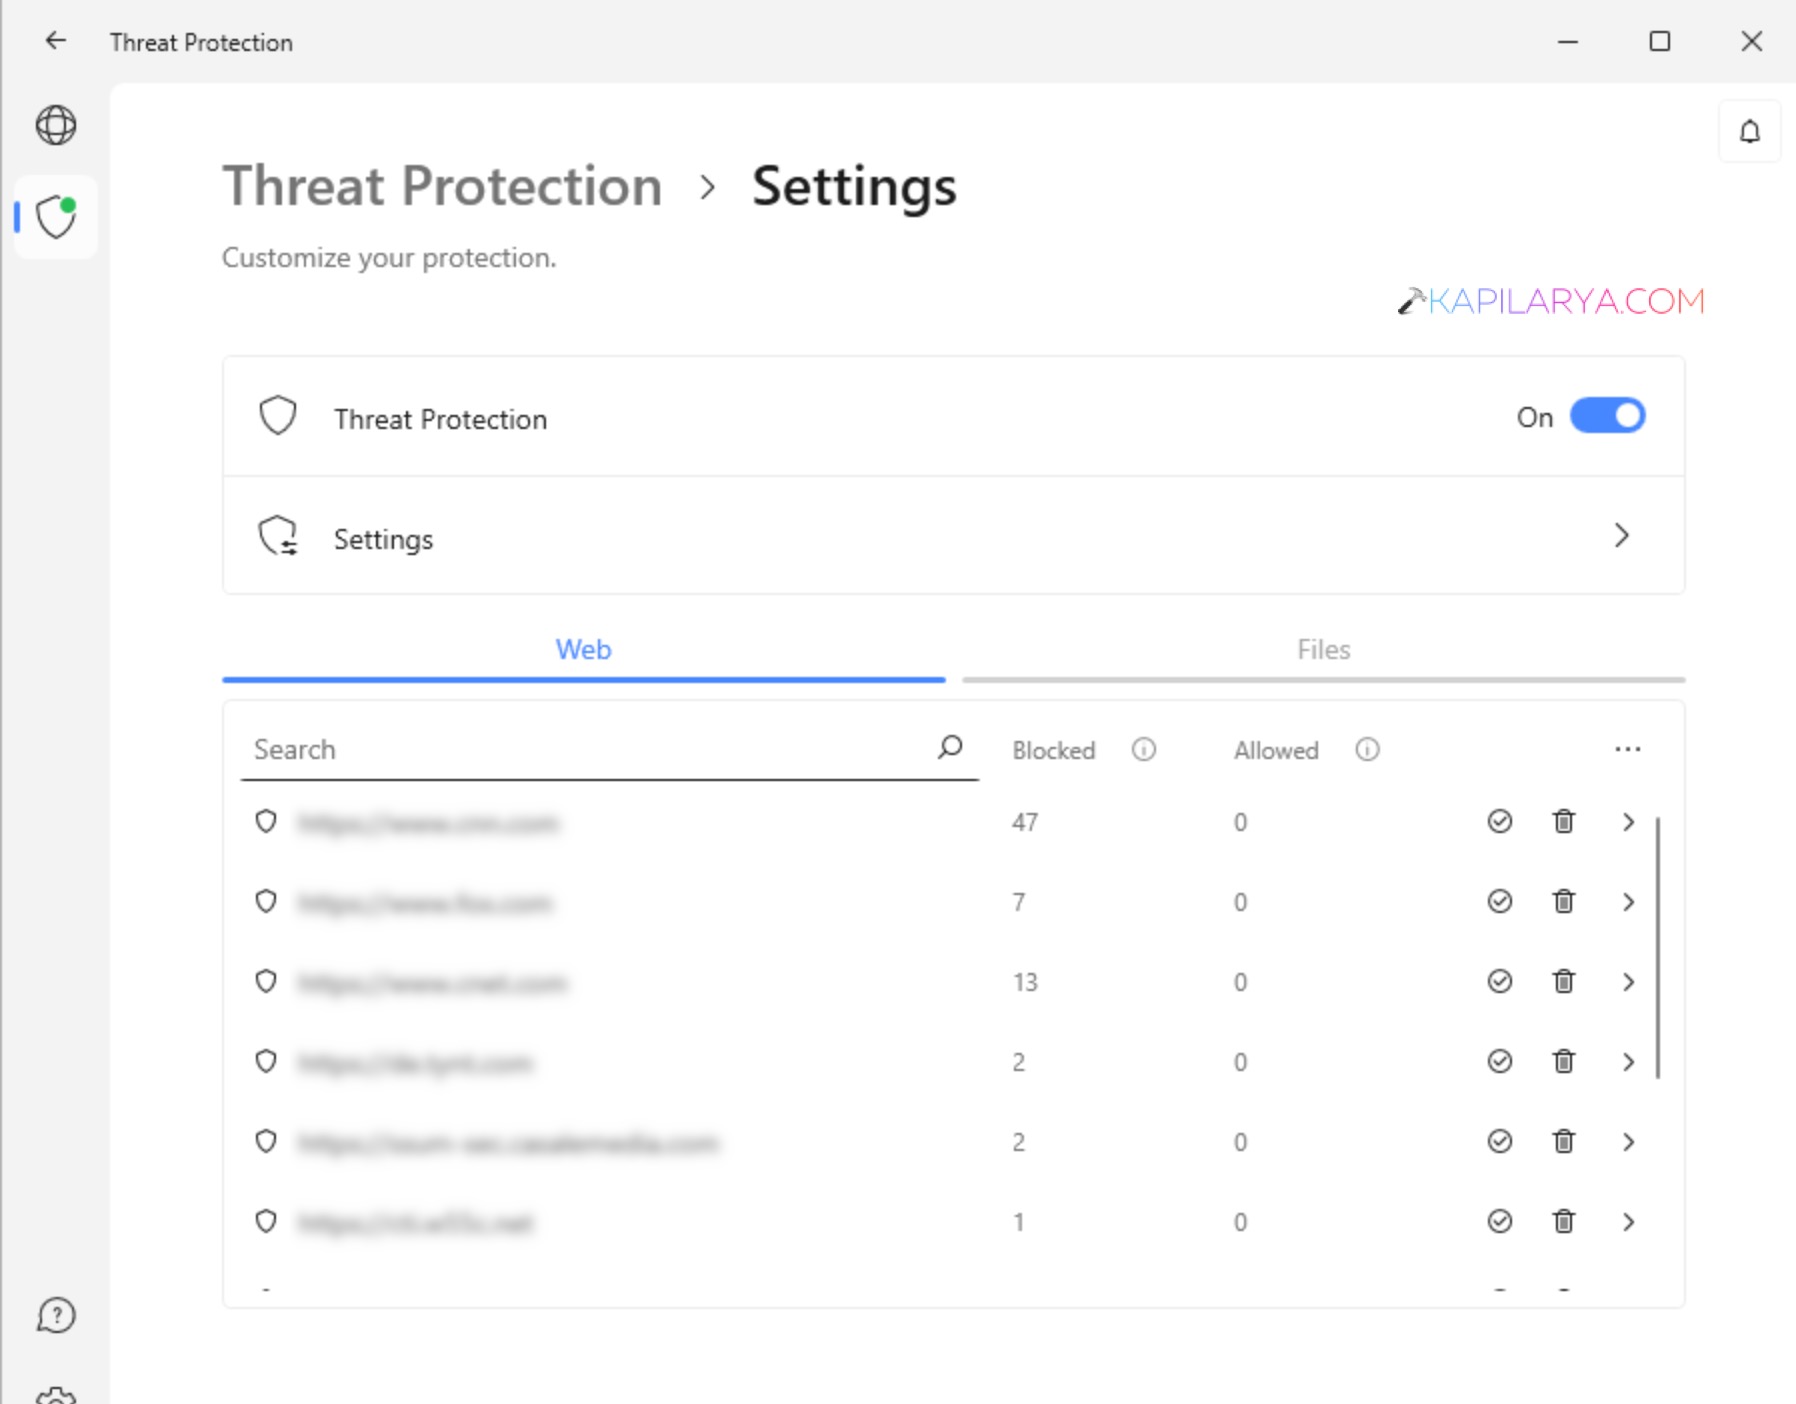Open the VPN globe sidebar icon
1796x1404 pixels.
click(56, 125)
